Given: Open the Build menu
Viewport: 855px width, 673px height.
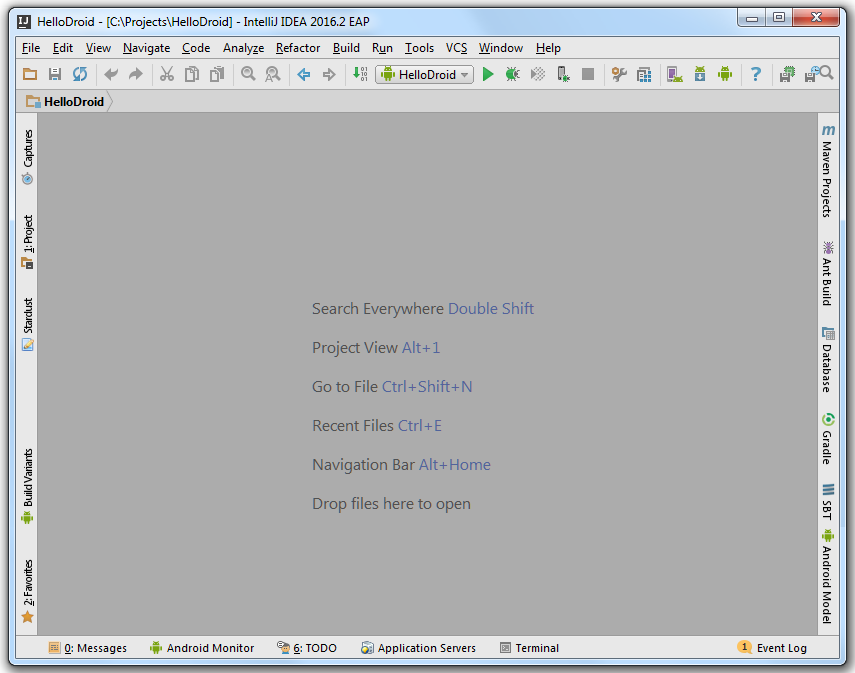Looking at the screenshot, I should coord(346,48).
